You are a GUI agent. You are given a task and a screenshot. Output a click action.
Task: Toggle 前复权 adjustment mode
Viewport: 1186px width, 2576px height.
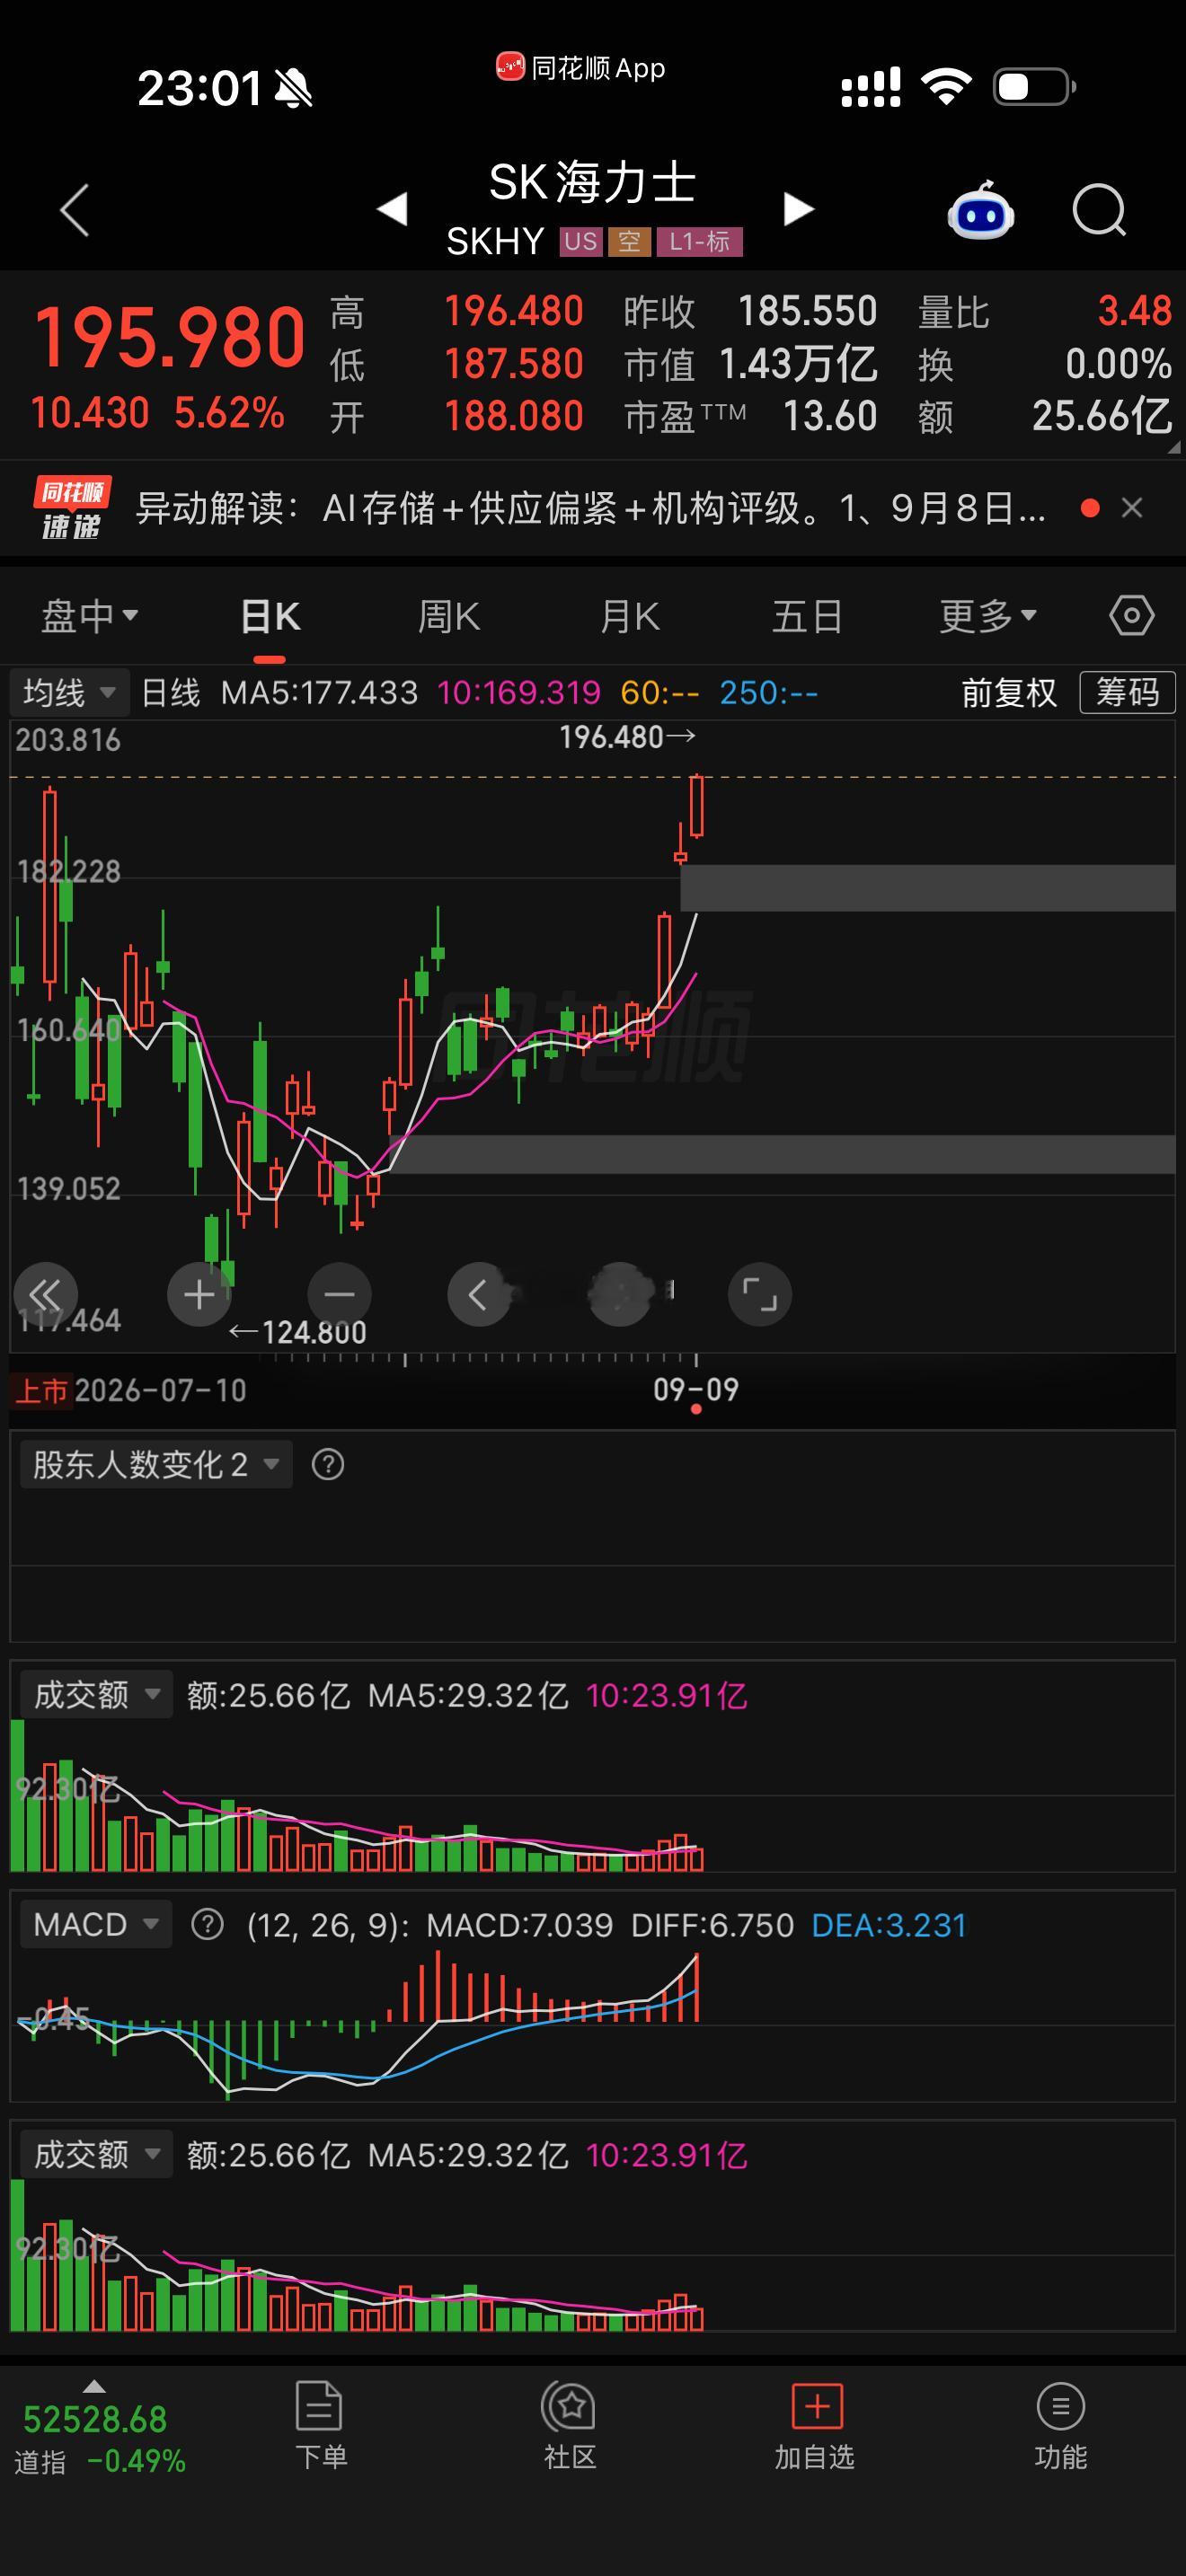click(x=1009, y=692)
